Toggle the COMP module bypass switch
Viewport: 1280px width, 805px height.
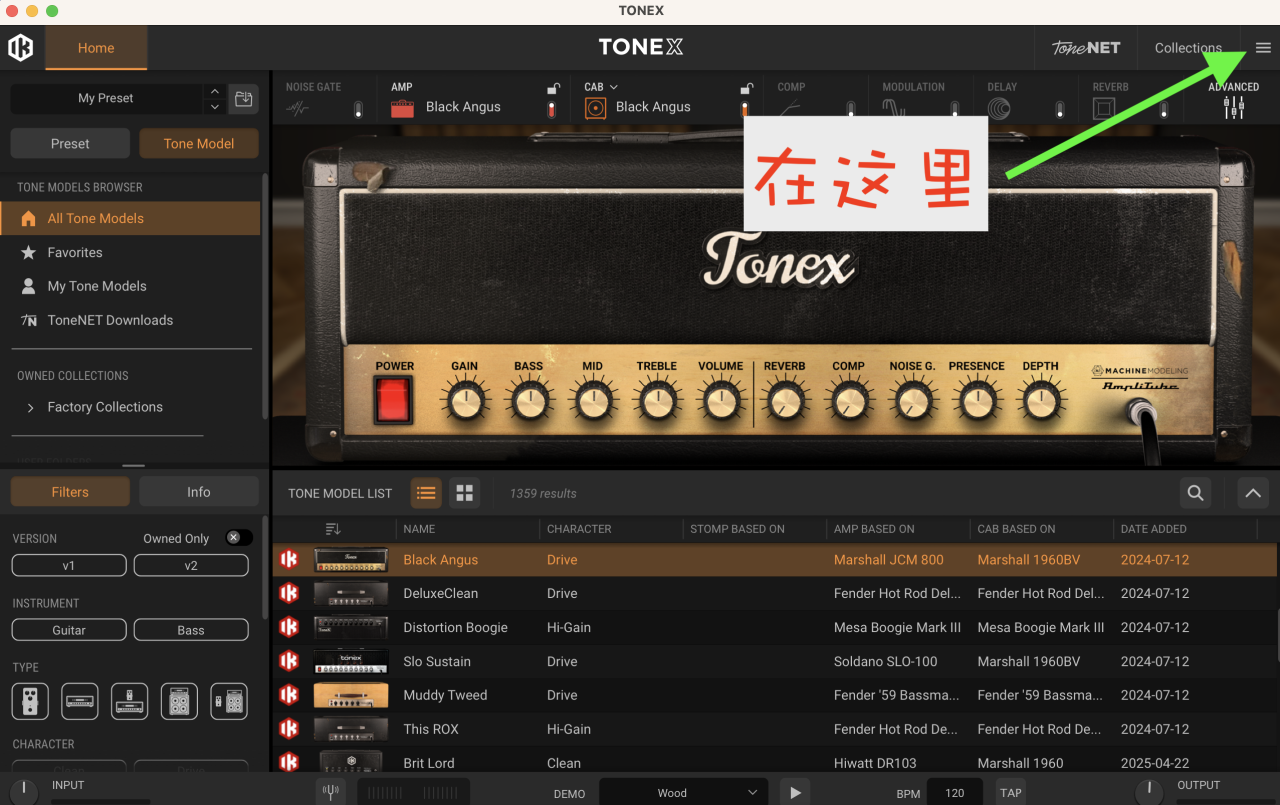pyautogui.click(x=850, y=109)
